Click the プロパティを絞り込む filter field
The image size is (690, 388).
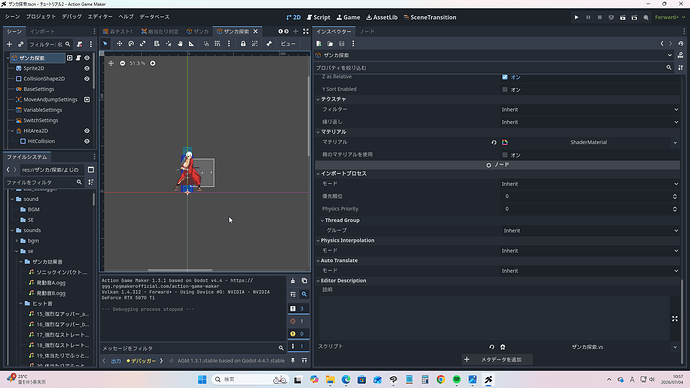tap(490, 68)
